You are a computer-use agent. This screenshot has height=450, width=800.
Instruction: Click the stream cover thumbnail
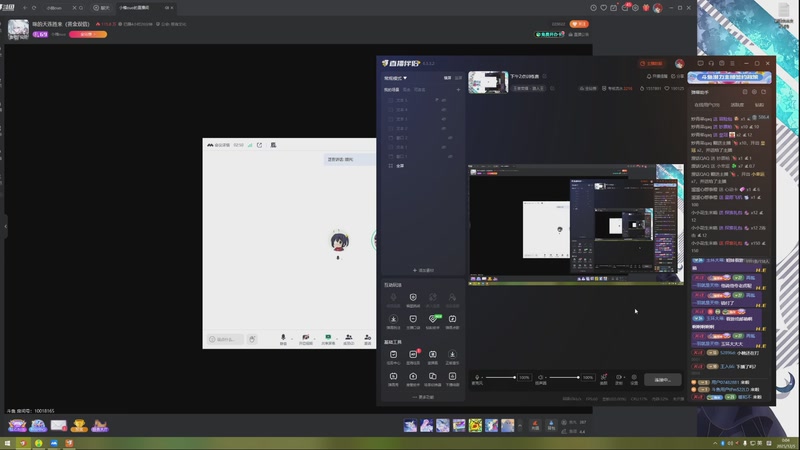click(488, 82)
